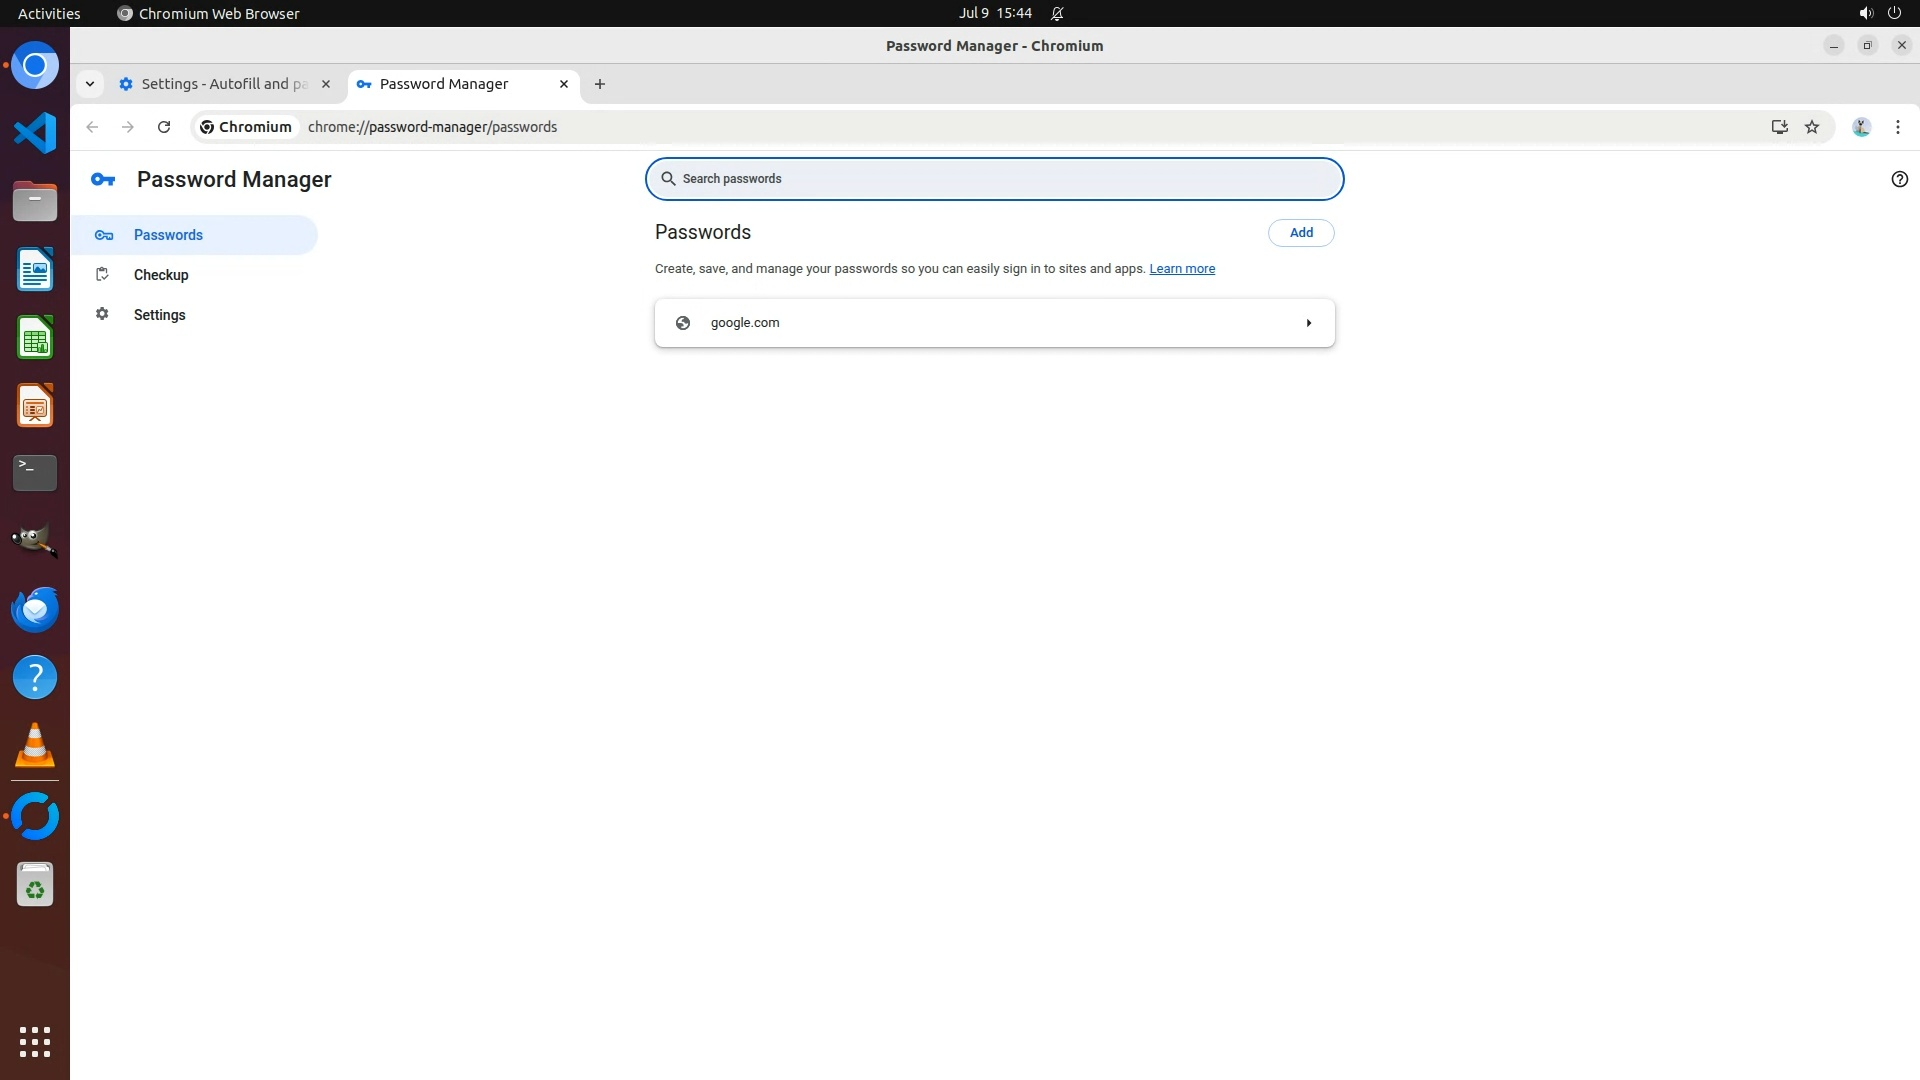
Task: Focus the Search passwords field
Action: pos(1000,179)
